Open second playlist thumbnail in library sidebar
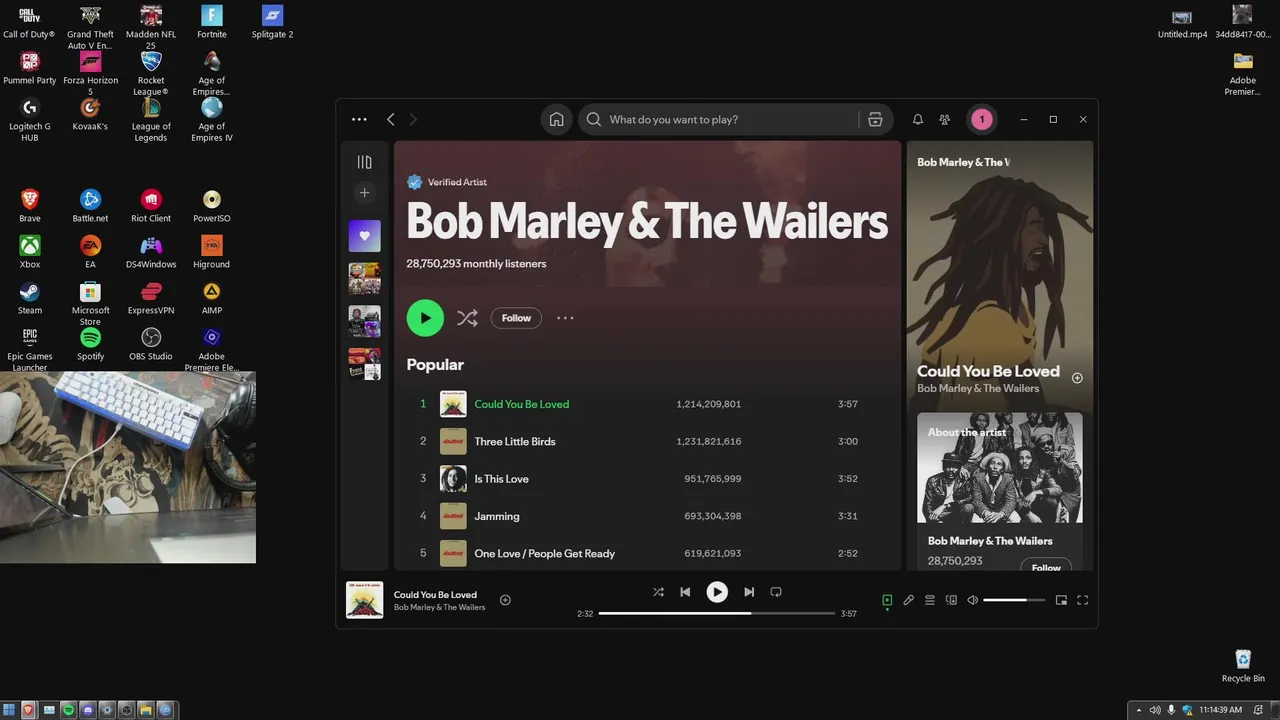This screenshot has width=1280, height=720. (364, 278)
